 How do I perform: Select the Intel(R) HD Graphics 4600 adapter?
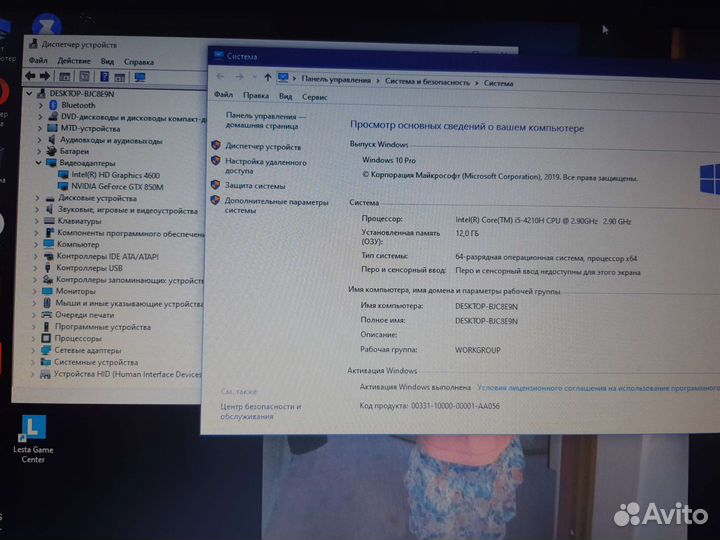[115, 175]
